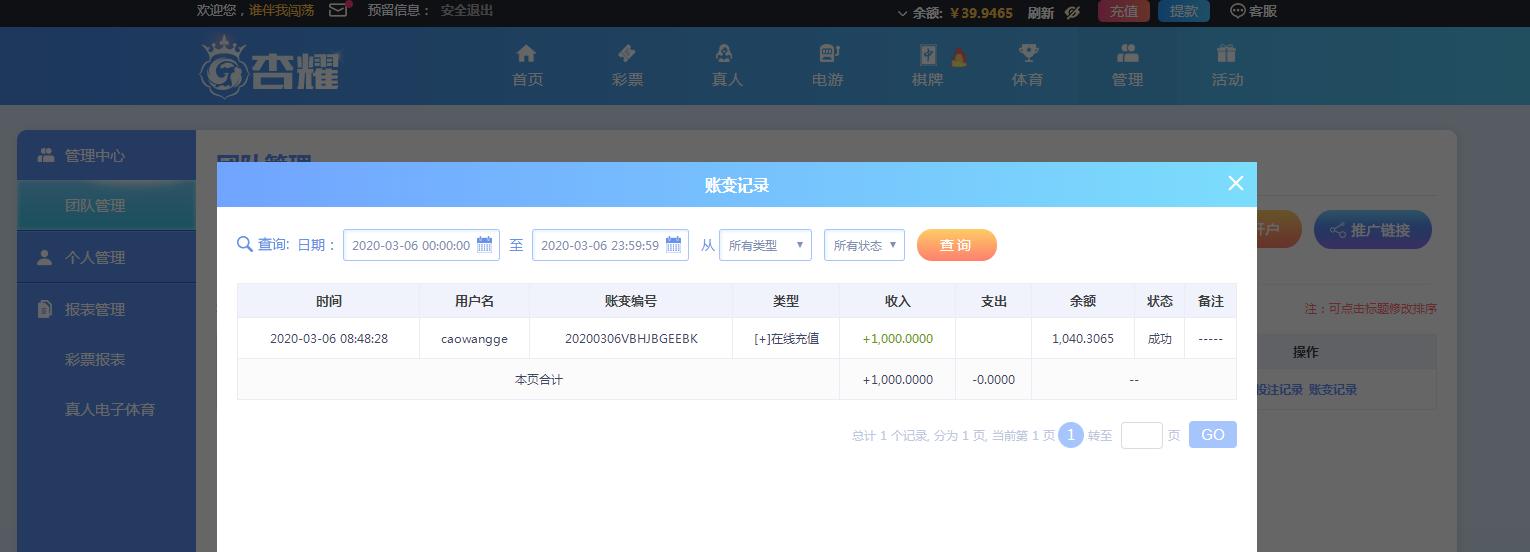The width and height of the screenshot is (1530, 552).
Task: Go to 首页 home nav item
Action: coord(527,66)
